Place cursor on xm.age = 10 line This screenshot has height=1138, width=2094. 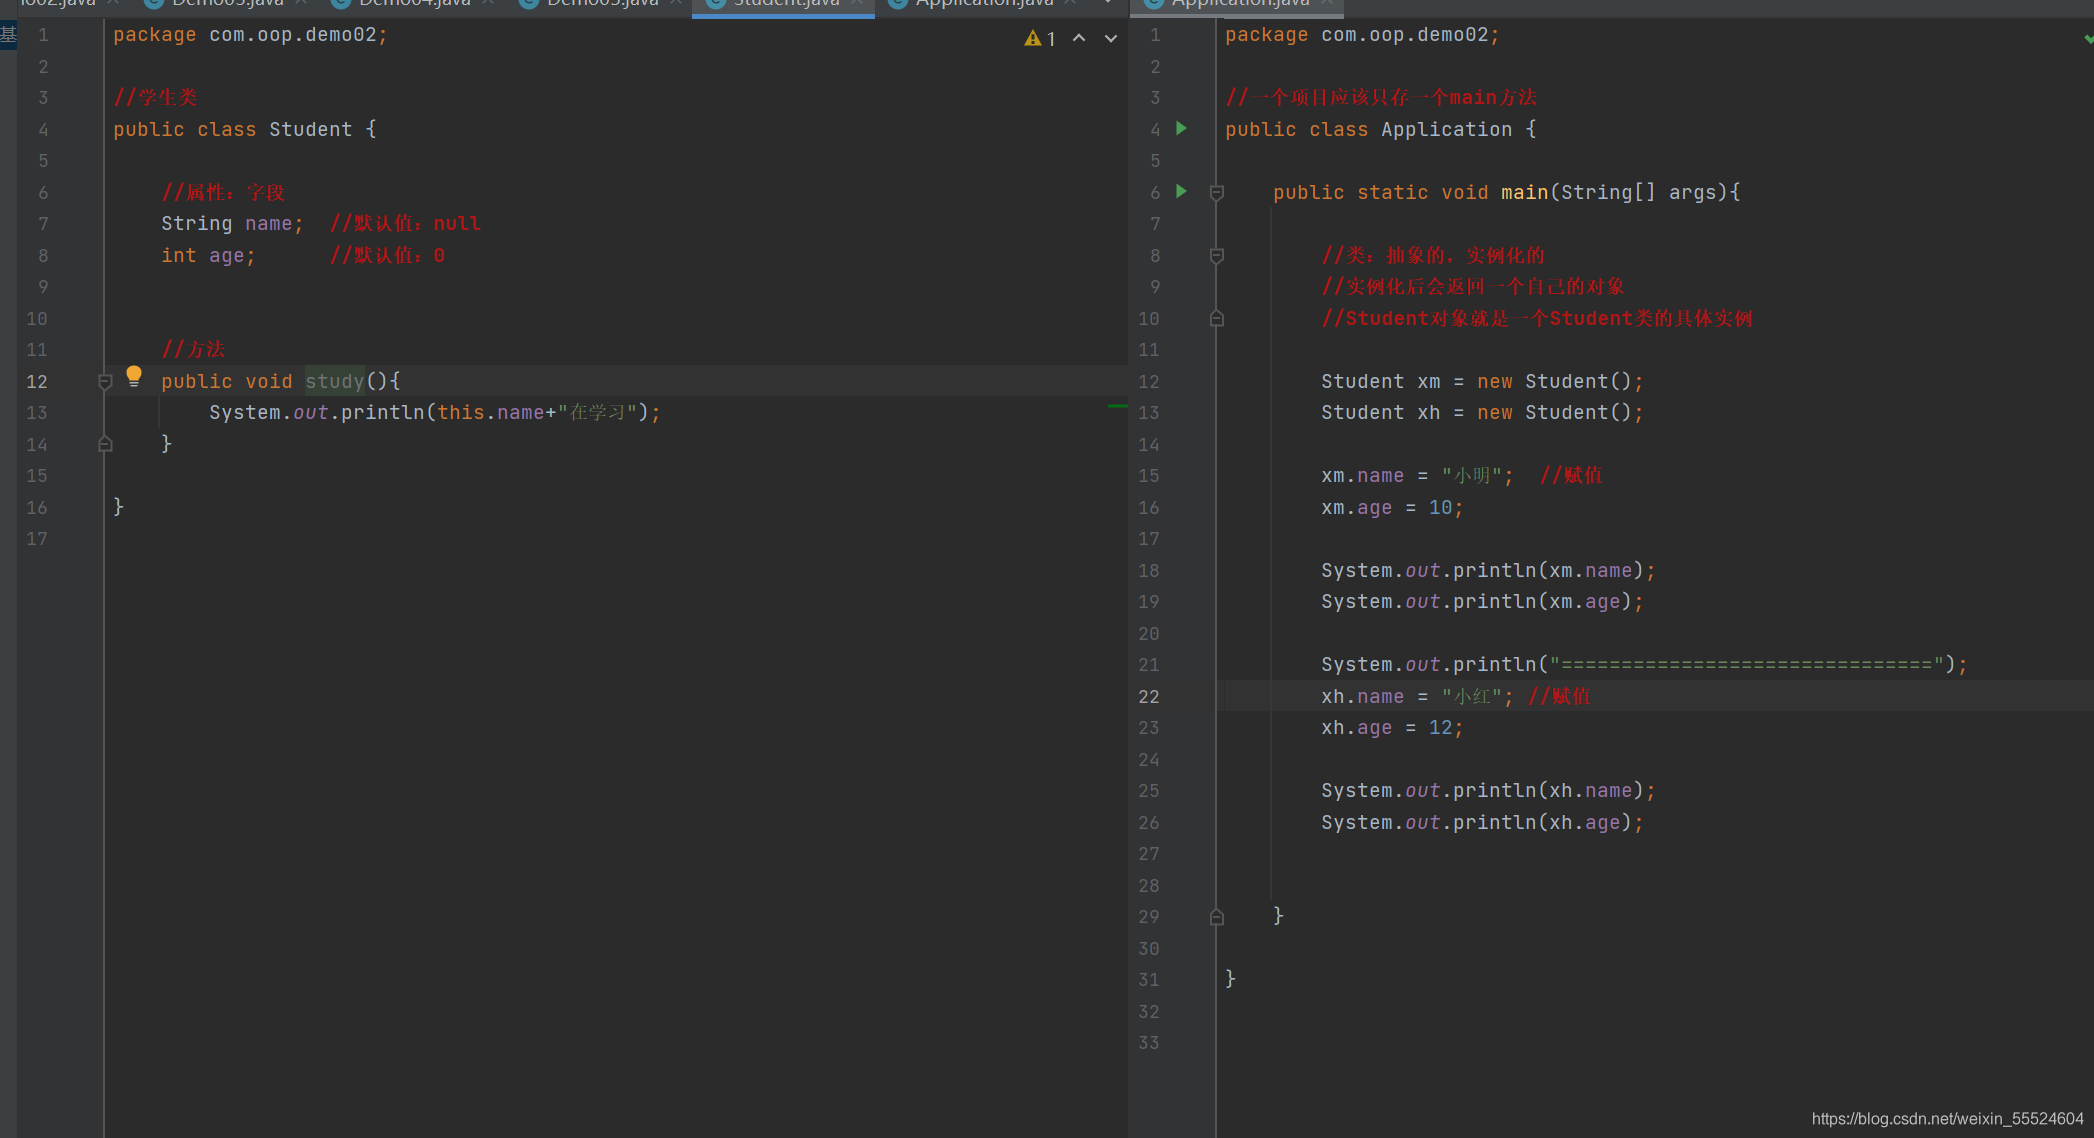[x=1391, y=508]
